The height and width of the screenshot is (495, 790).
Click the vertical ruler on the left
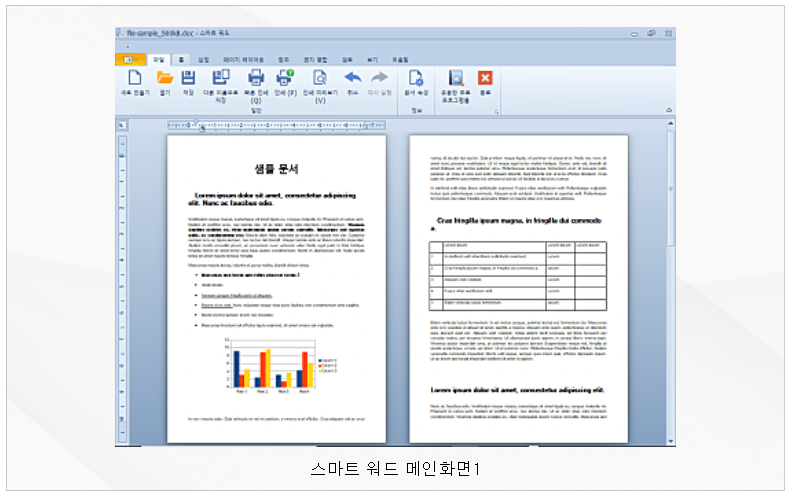click(x=122, y=289)
